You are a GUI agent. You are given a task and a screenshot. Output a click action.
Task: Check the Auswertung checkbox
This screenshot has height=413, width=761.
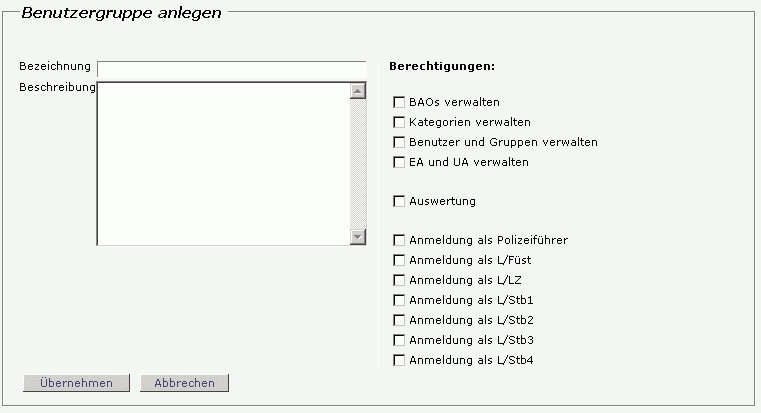(399, 201)
